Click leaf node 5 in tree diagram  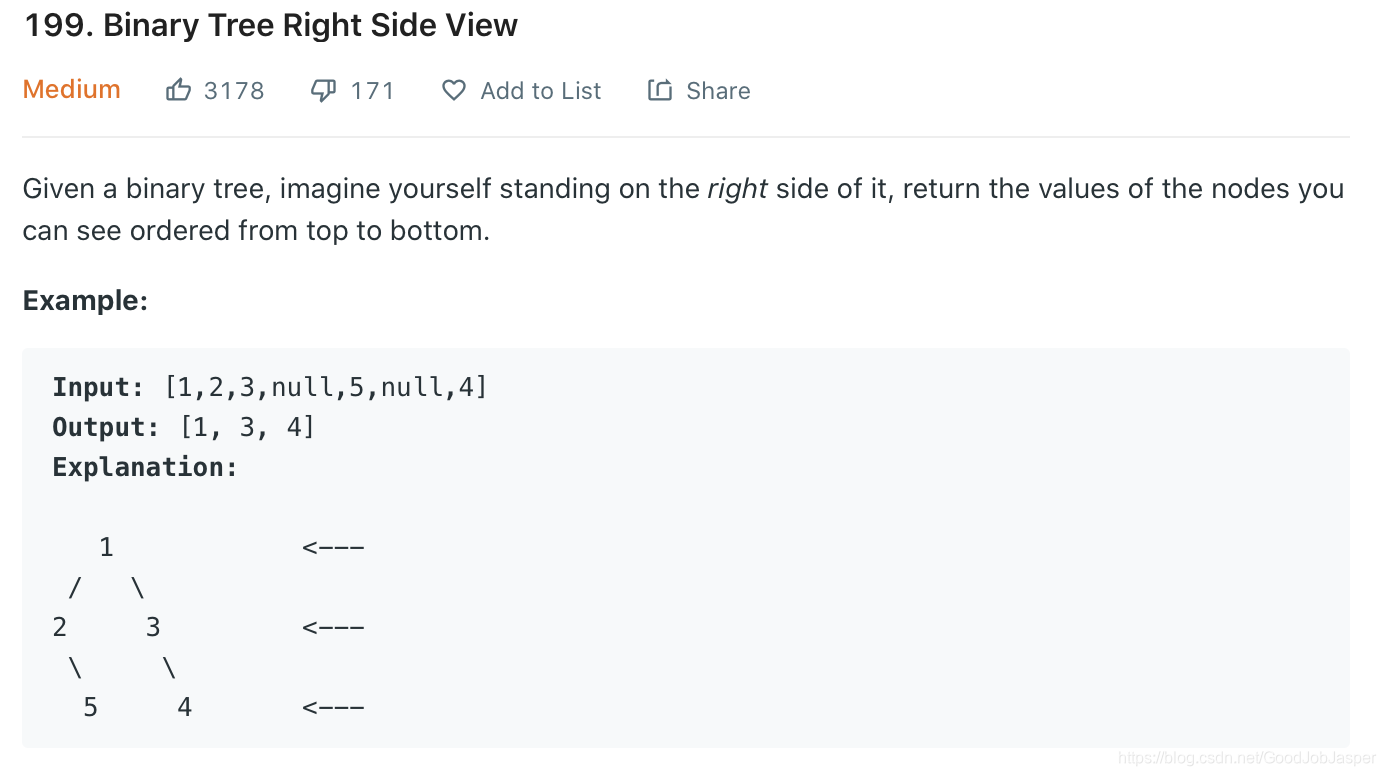pyautogui.click(x=90, y=707)
